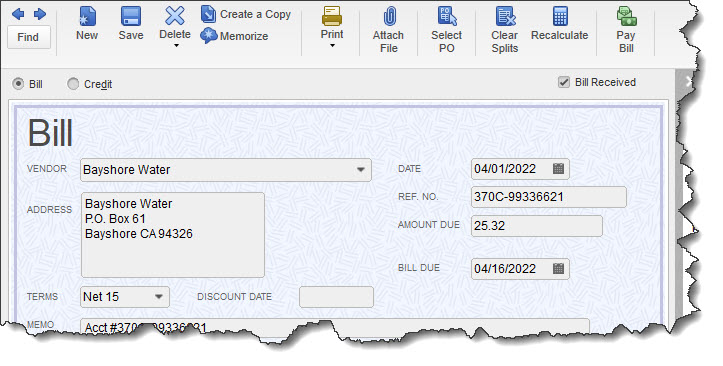723x366 pixels.
Task: Recalculate the bill amount
Action: tap(560, 17)
